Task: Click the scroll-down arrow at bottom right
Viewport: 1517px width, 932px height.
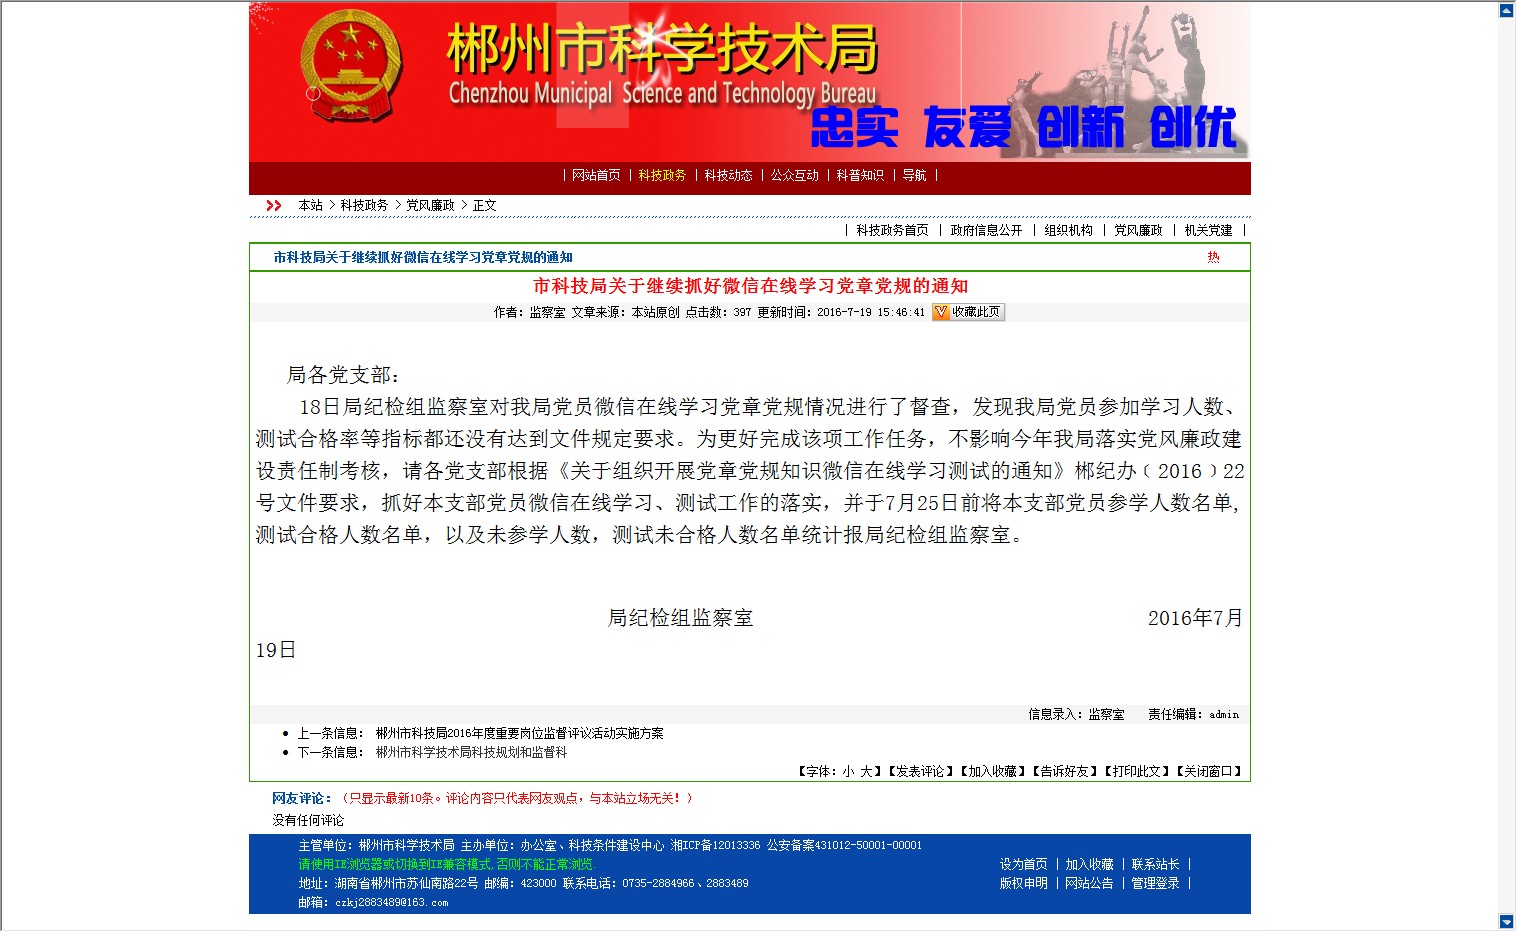Action: (x=1506, y=922)
